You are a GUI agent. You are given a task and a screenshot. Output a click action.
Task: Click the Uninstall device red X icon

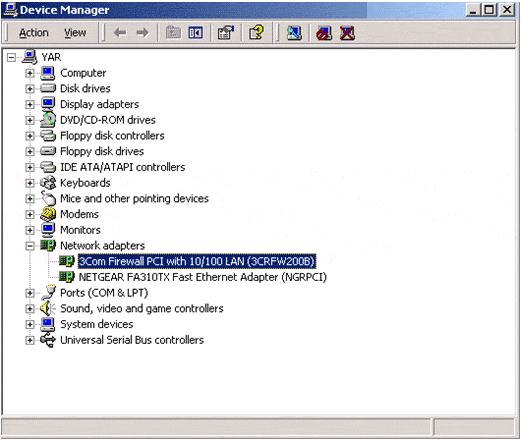[347, 33]
